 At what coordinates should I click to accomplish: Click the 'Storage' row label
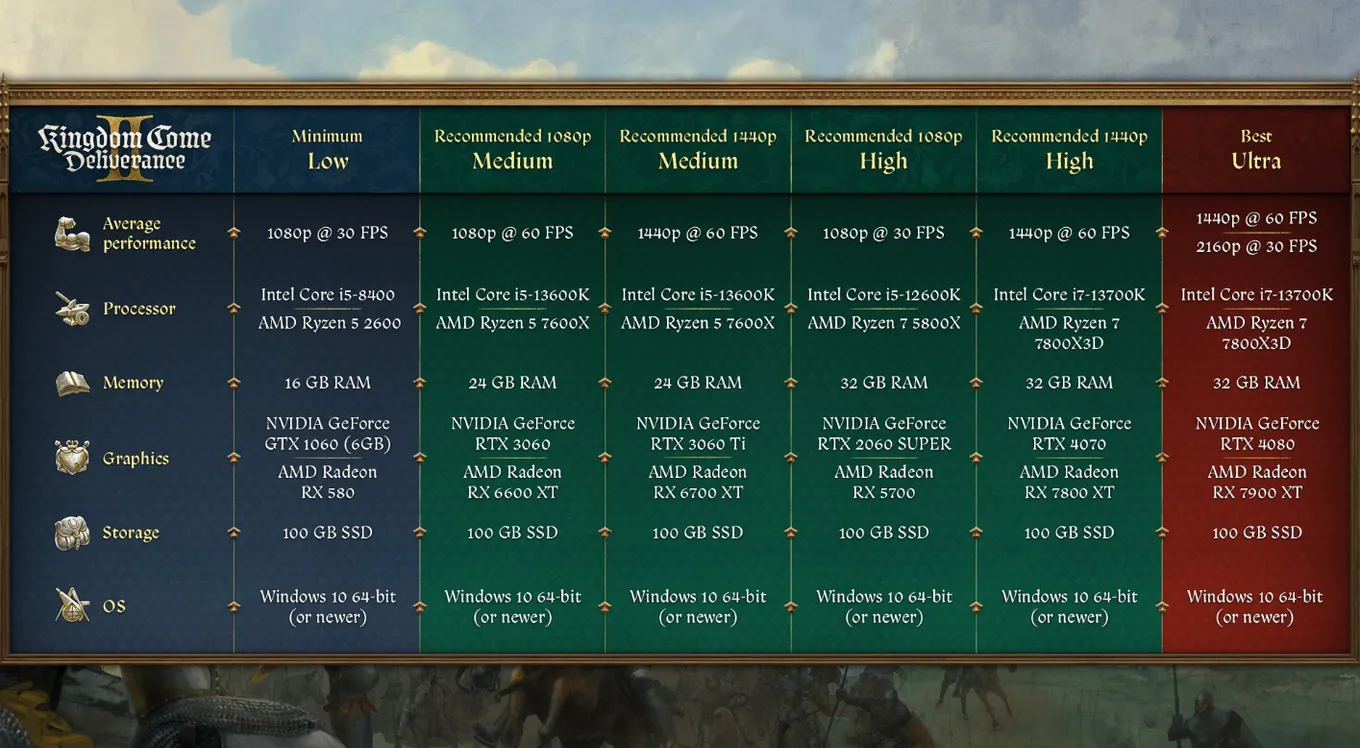[x=131, y=533]
